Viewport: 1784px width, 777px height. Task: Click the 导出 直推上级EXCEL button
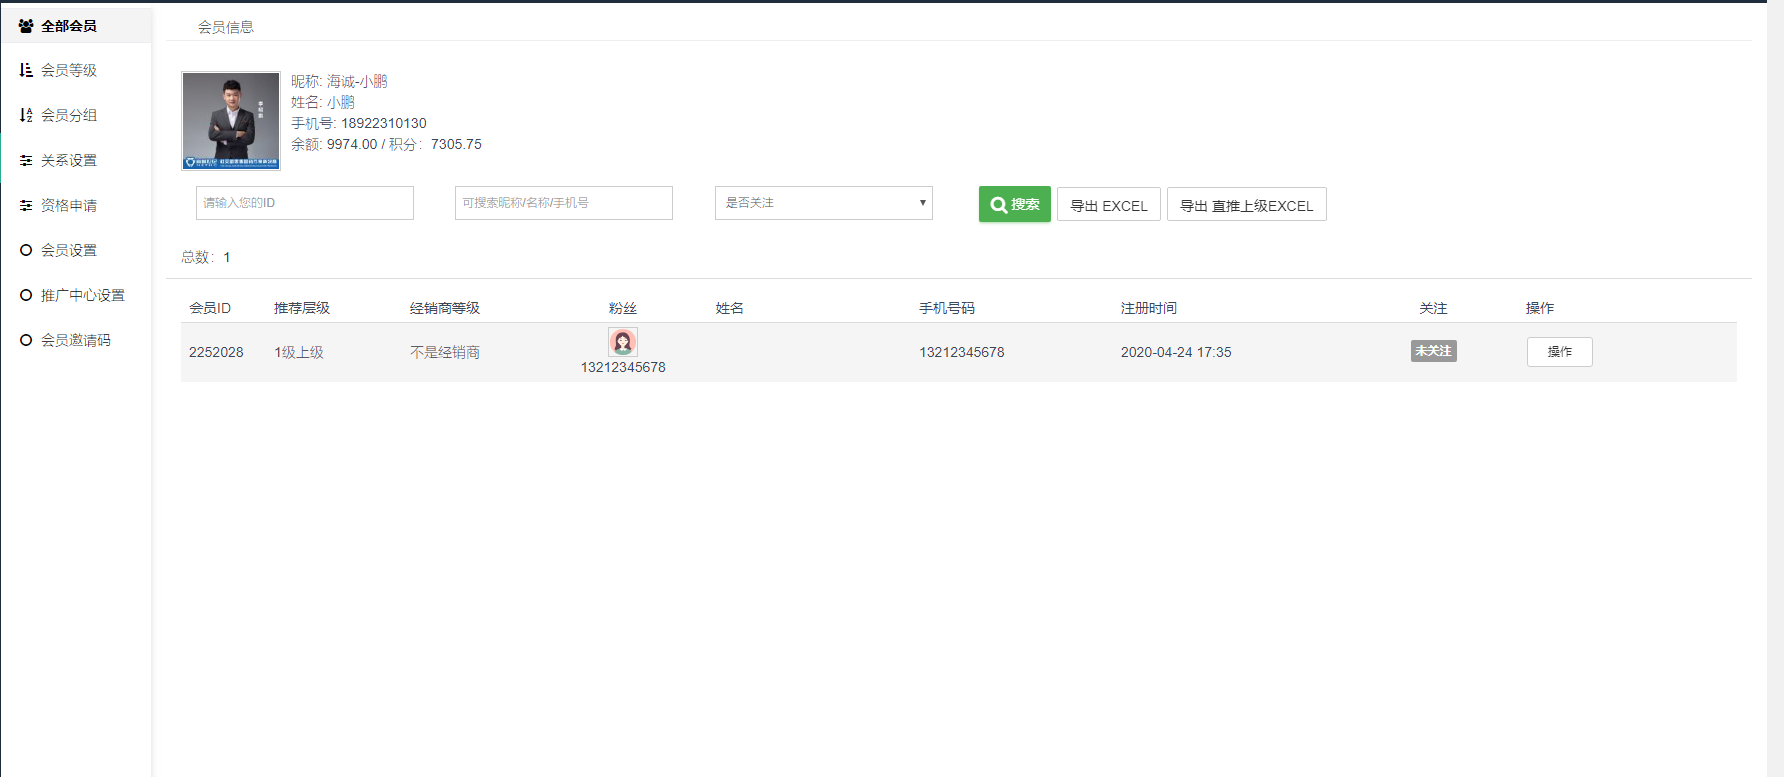(x=1247, y=205)
